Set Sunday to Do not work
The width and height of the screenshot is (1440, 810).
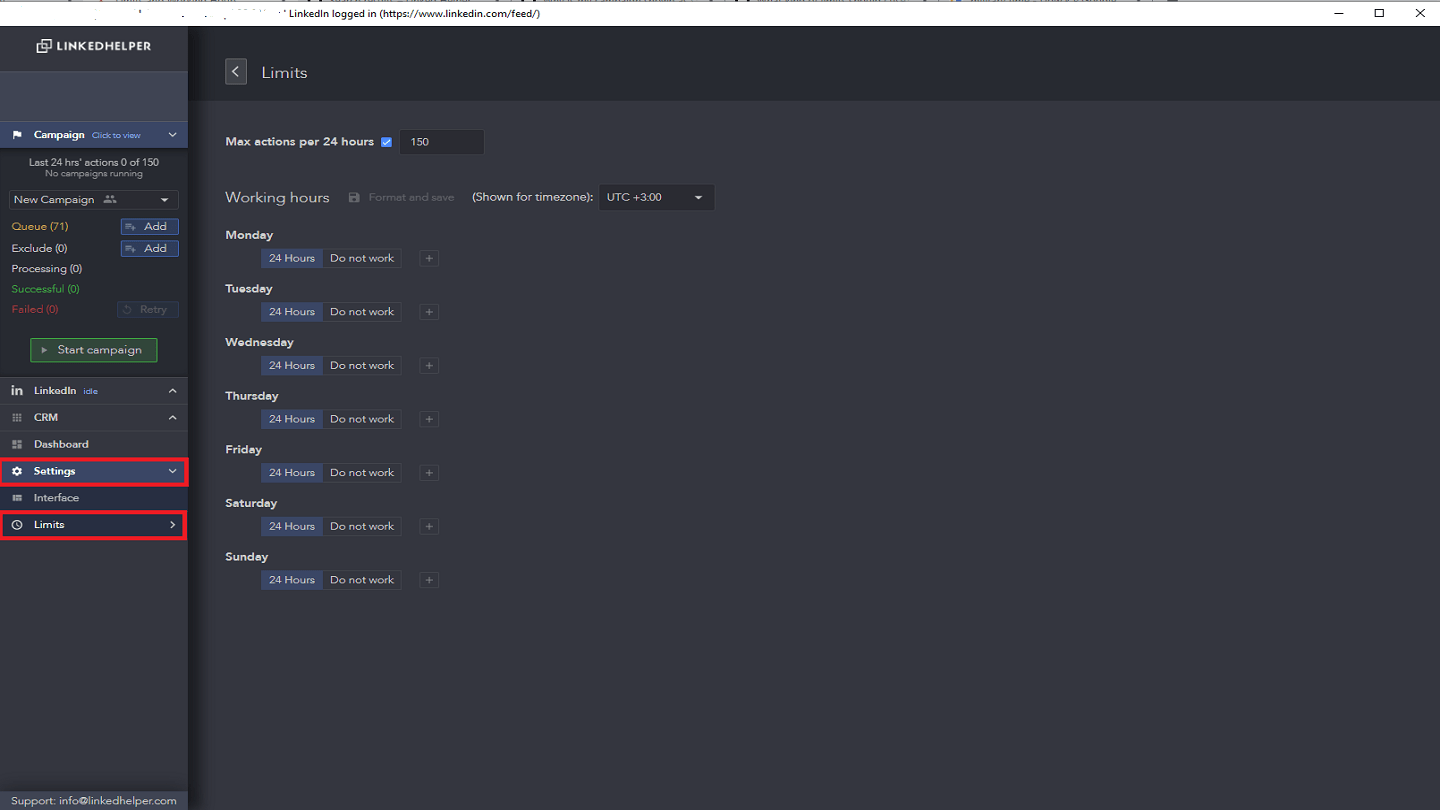coord(362,580)
